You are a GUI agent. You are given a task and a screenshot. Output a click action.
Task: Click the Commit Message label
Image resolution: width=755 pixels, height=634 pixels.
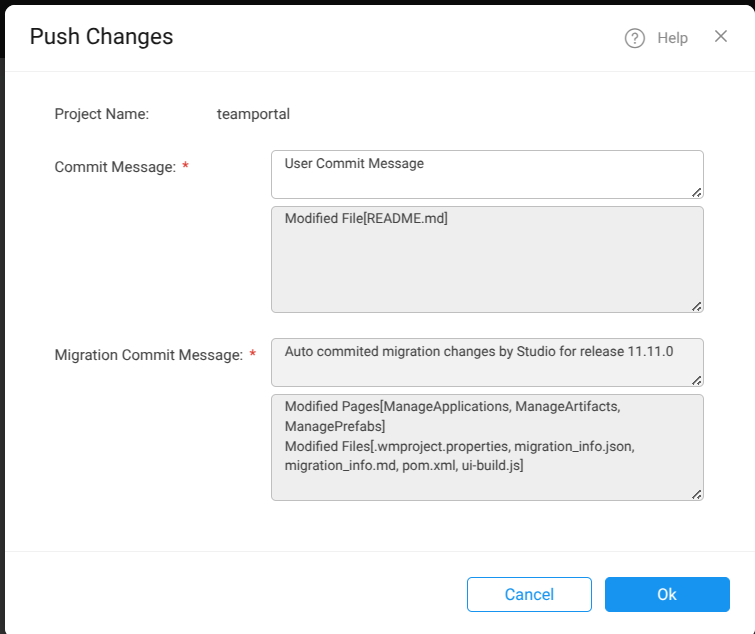(x=115, y=167)
